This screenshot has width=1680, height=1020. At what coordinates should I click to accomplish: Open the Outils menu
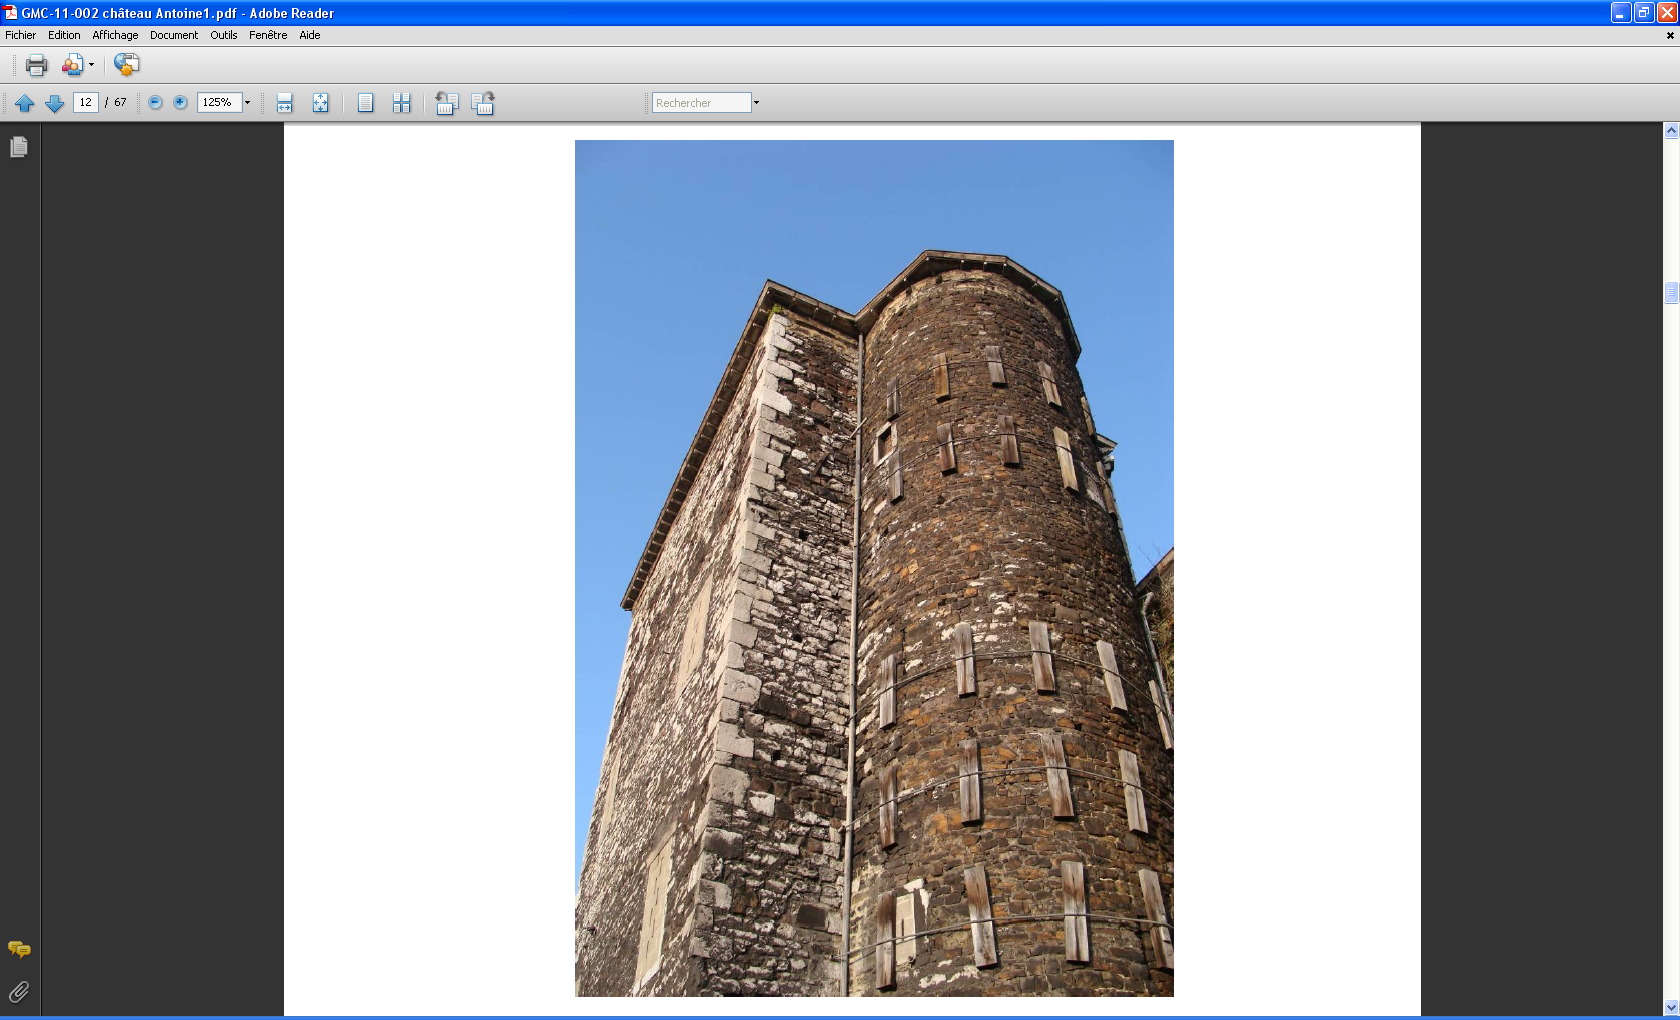click(224, 35)
